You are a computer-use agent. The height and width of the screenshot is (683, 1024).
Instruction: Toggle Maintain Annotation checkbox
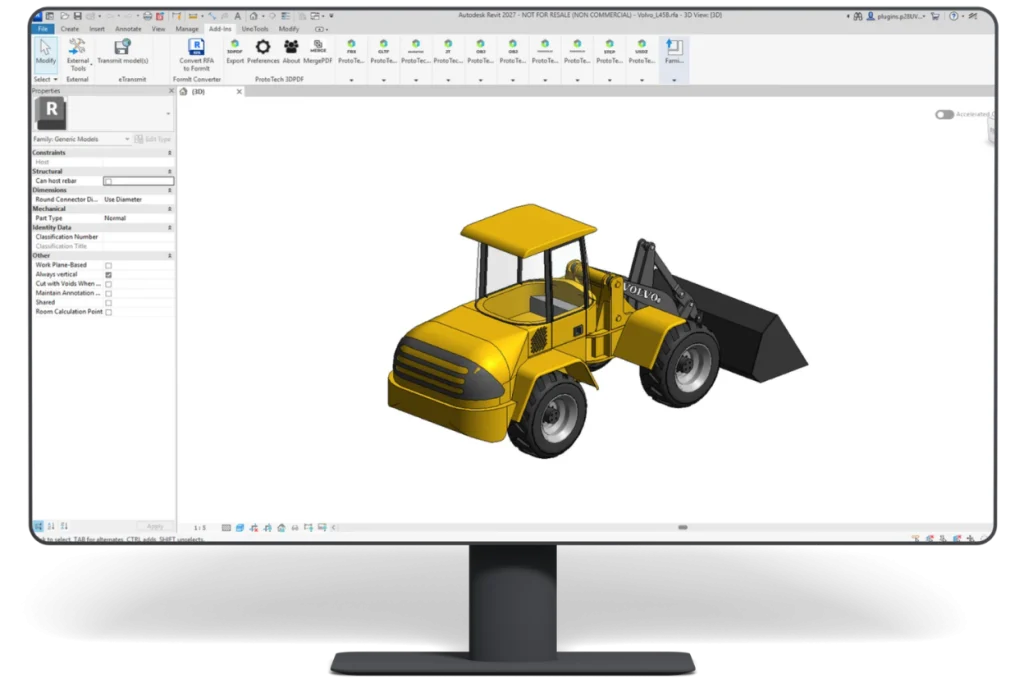[108, 293]
